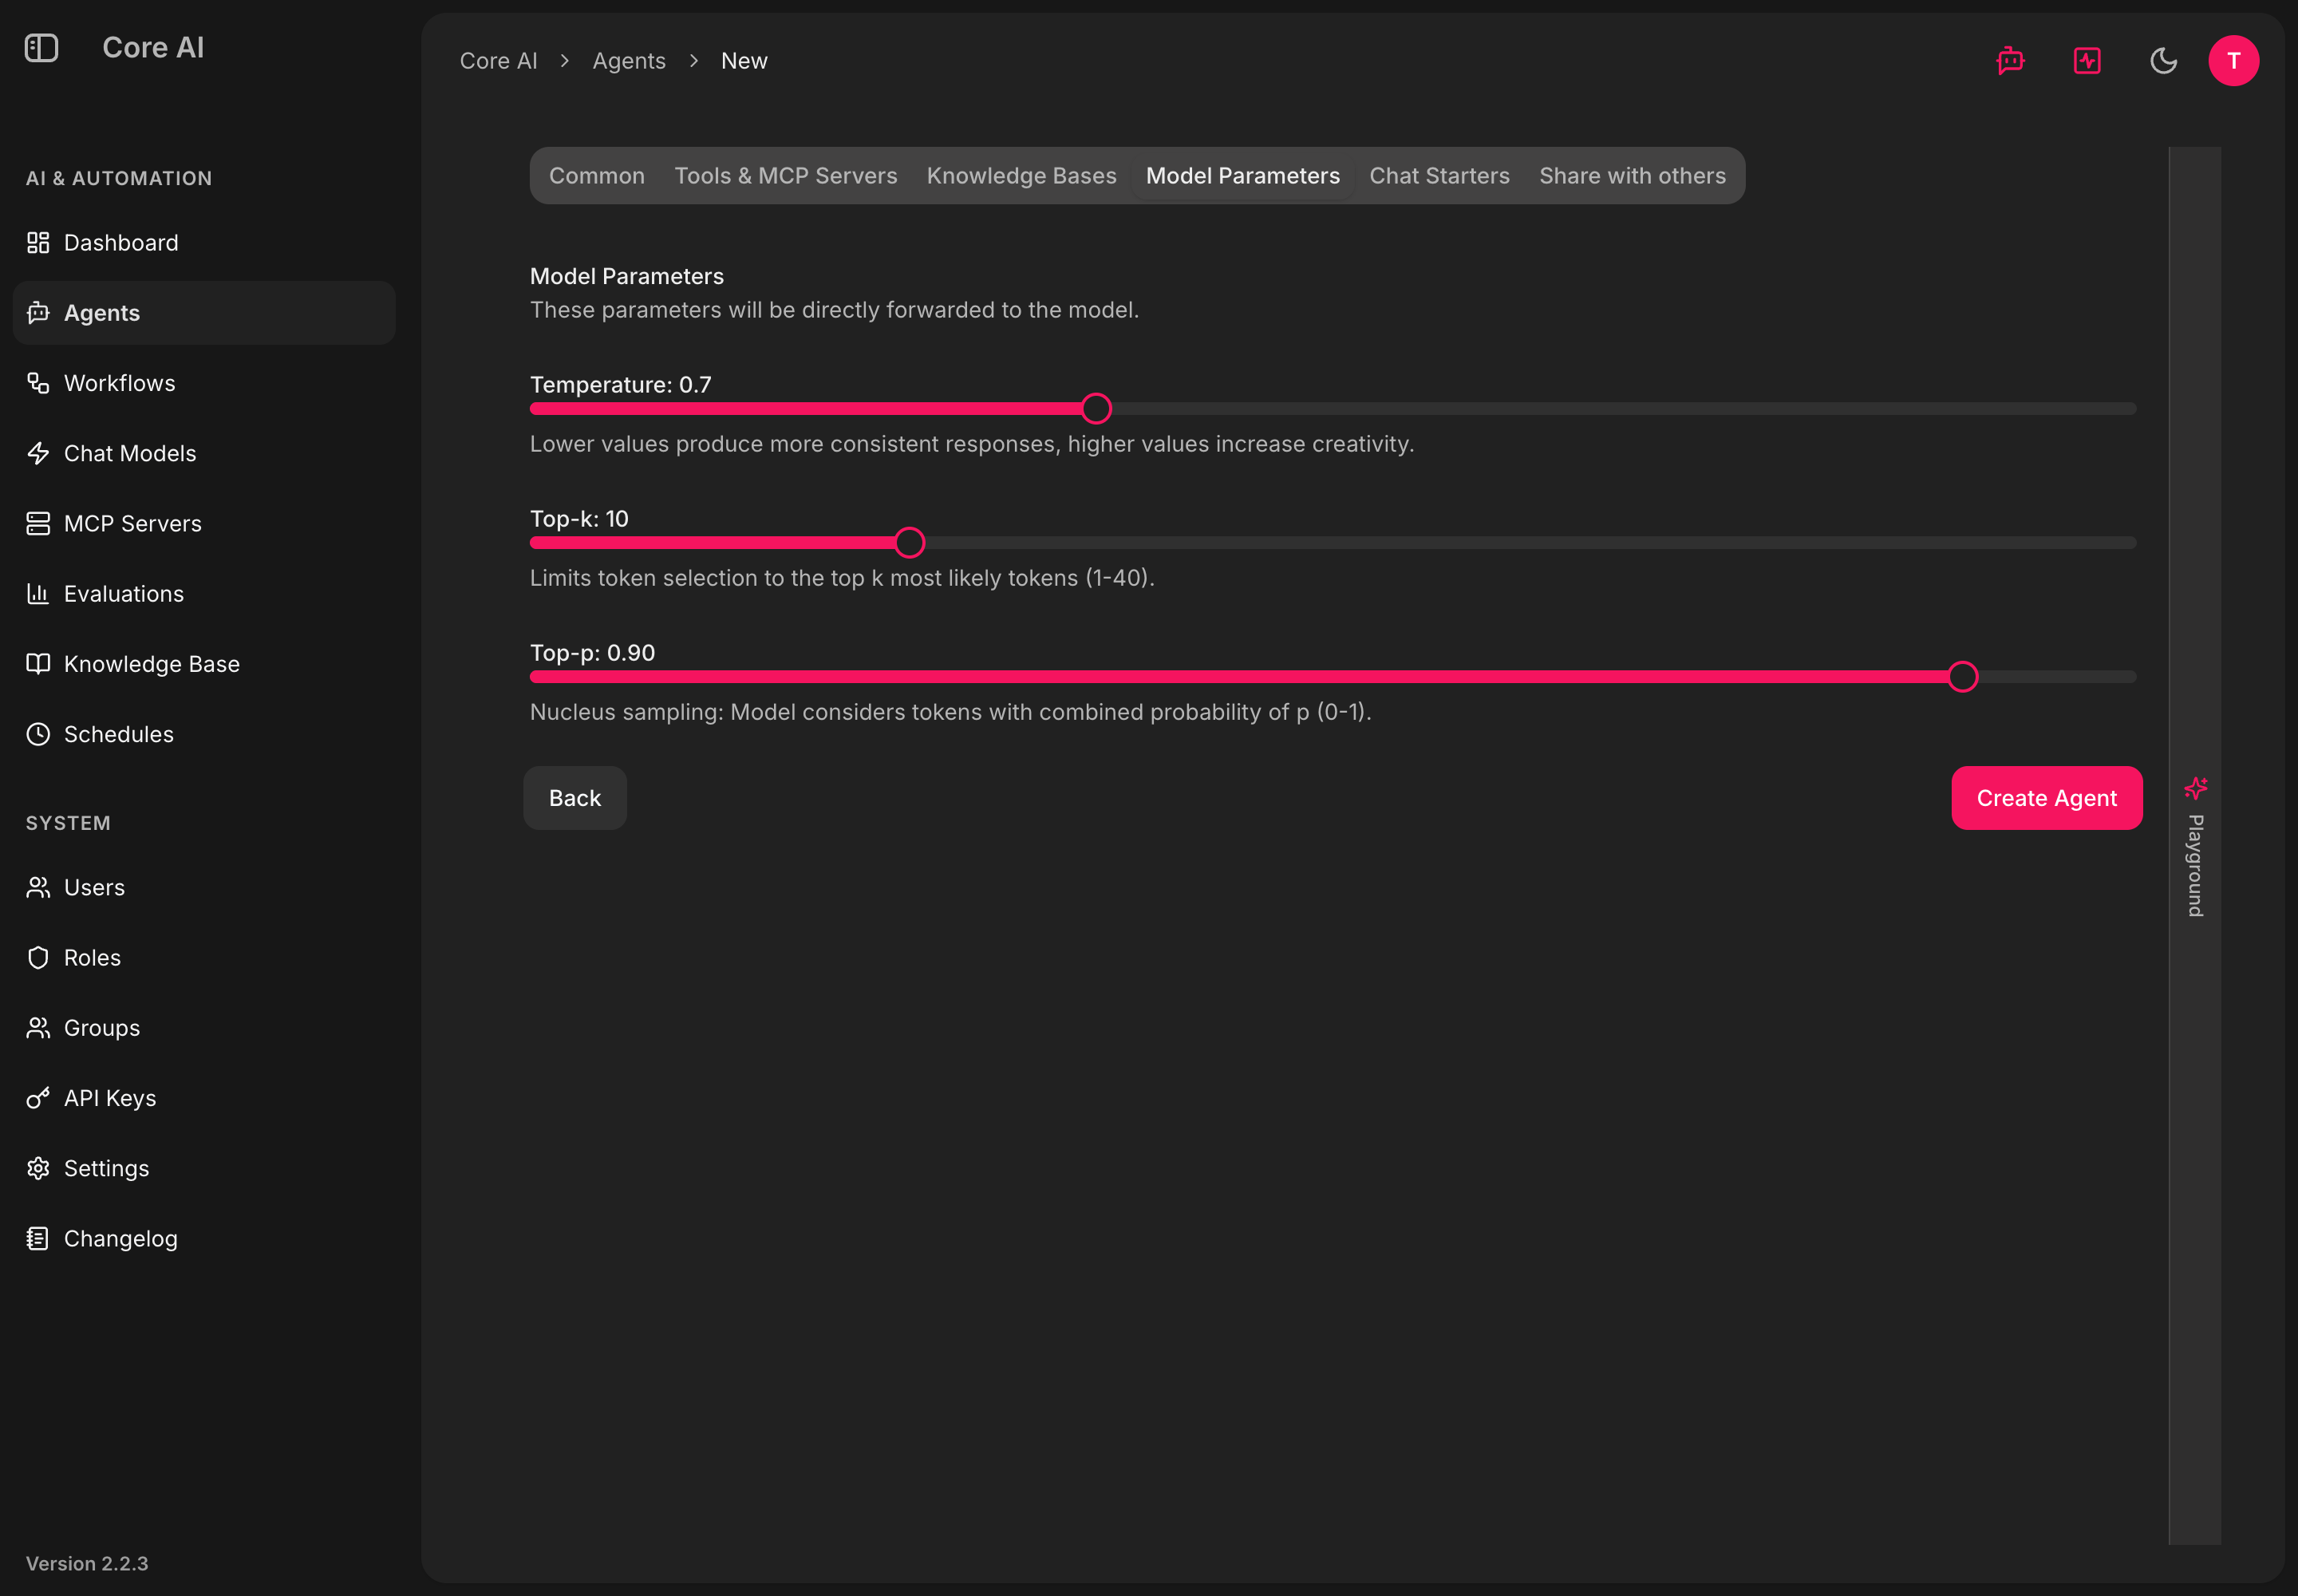This screenshot has height=1596, width=2298.
Task: Open the Share with others tab
Action: click(1632, 176)
